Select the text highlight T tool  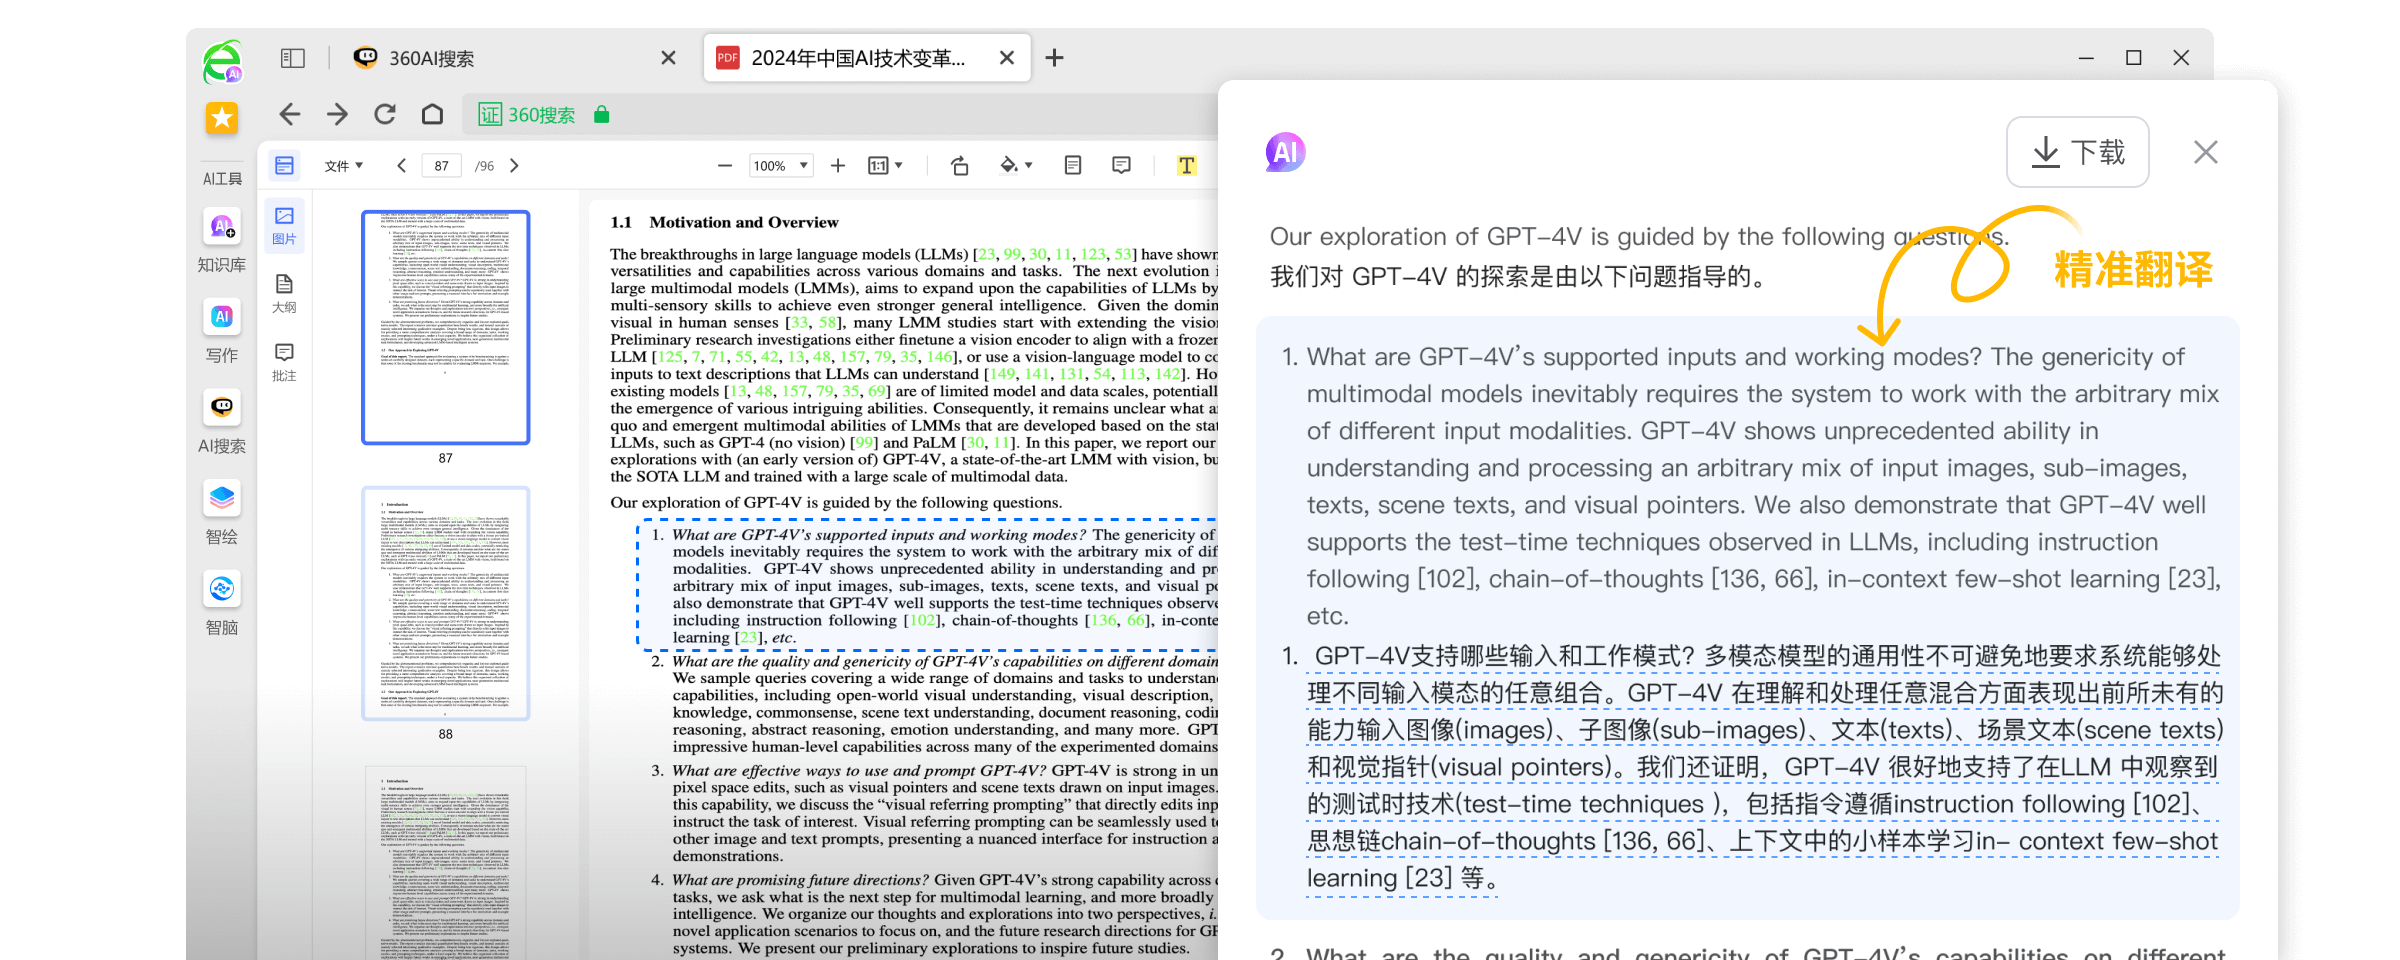pyautogui.click(x=1186, y=165)
